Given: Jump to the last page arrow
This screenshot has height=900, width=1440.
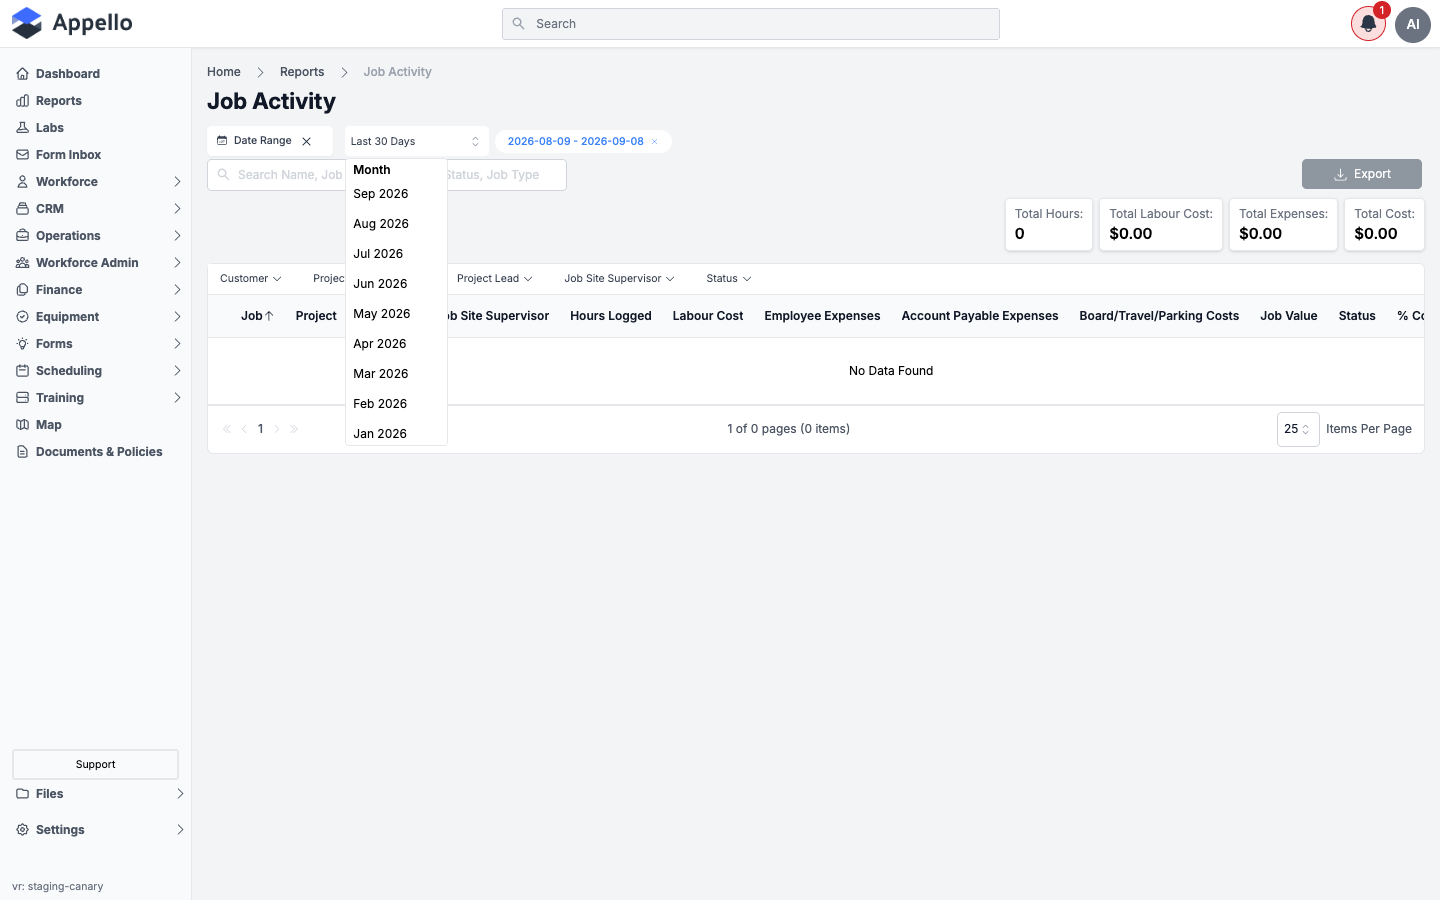Looking at the screenshot, I should tap(294, 429).
